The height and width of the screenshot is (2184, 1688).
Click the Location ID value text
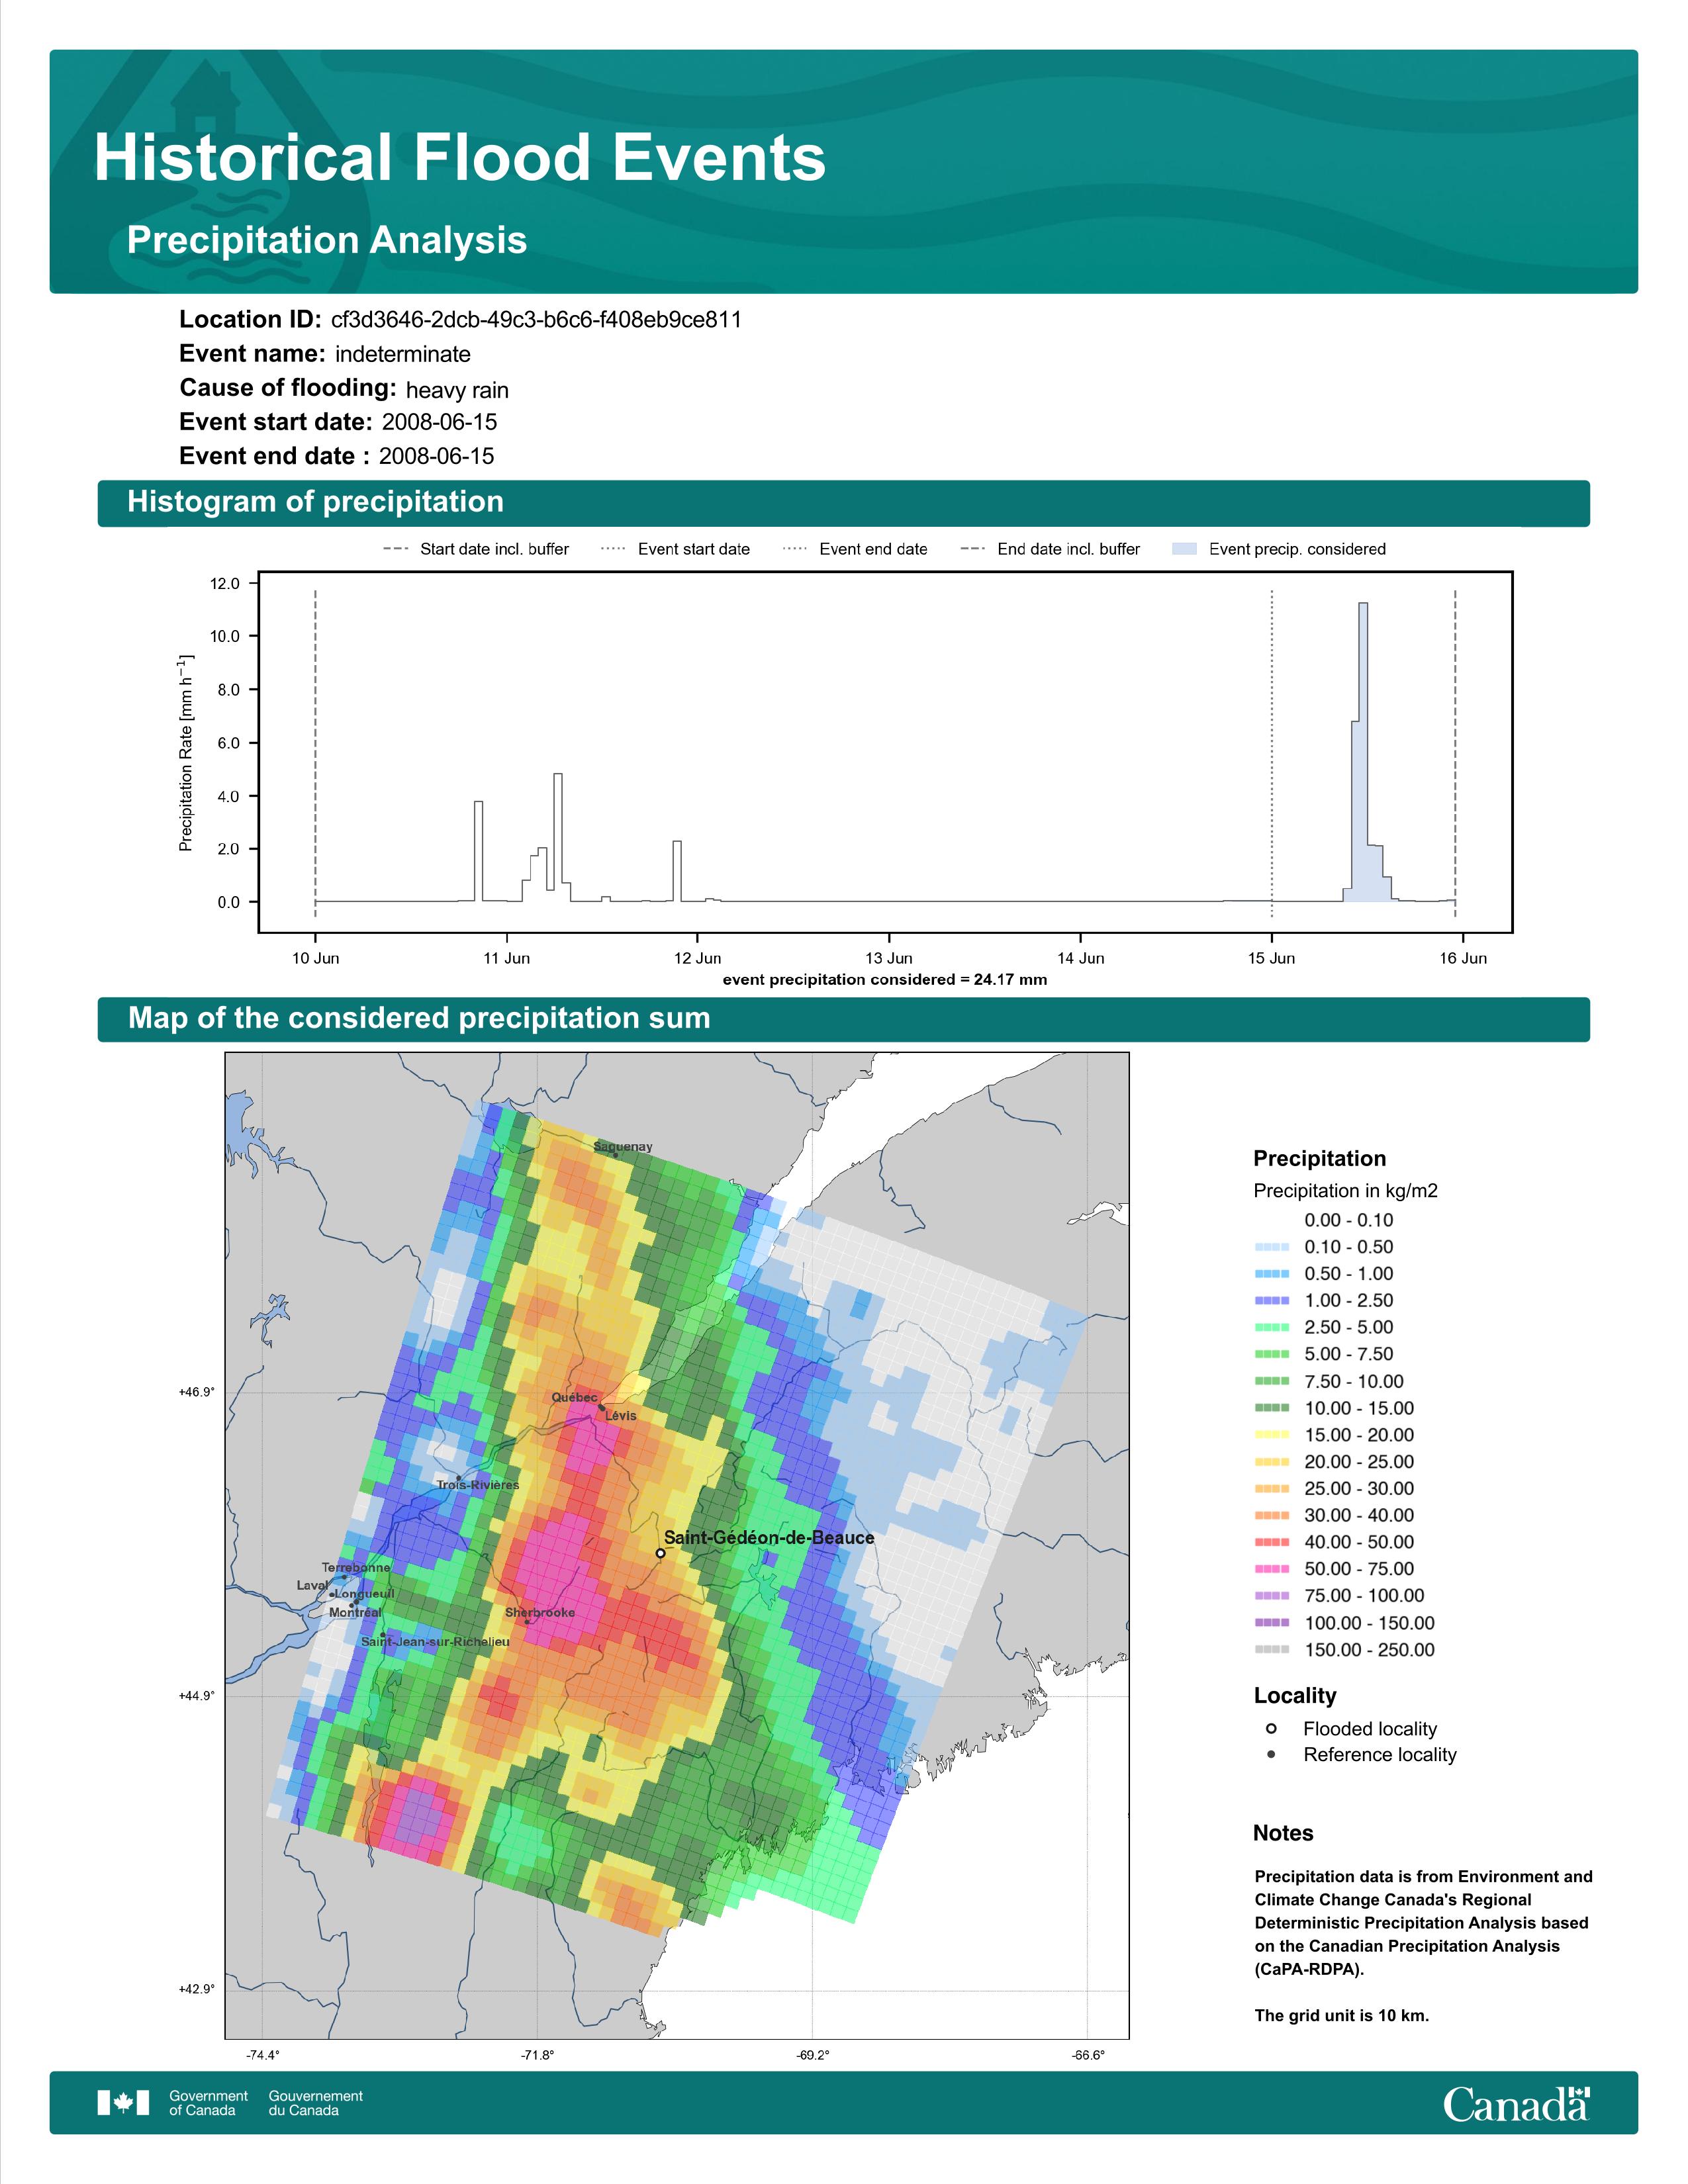pyautogui.click(x=536, y=320)
